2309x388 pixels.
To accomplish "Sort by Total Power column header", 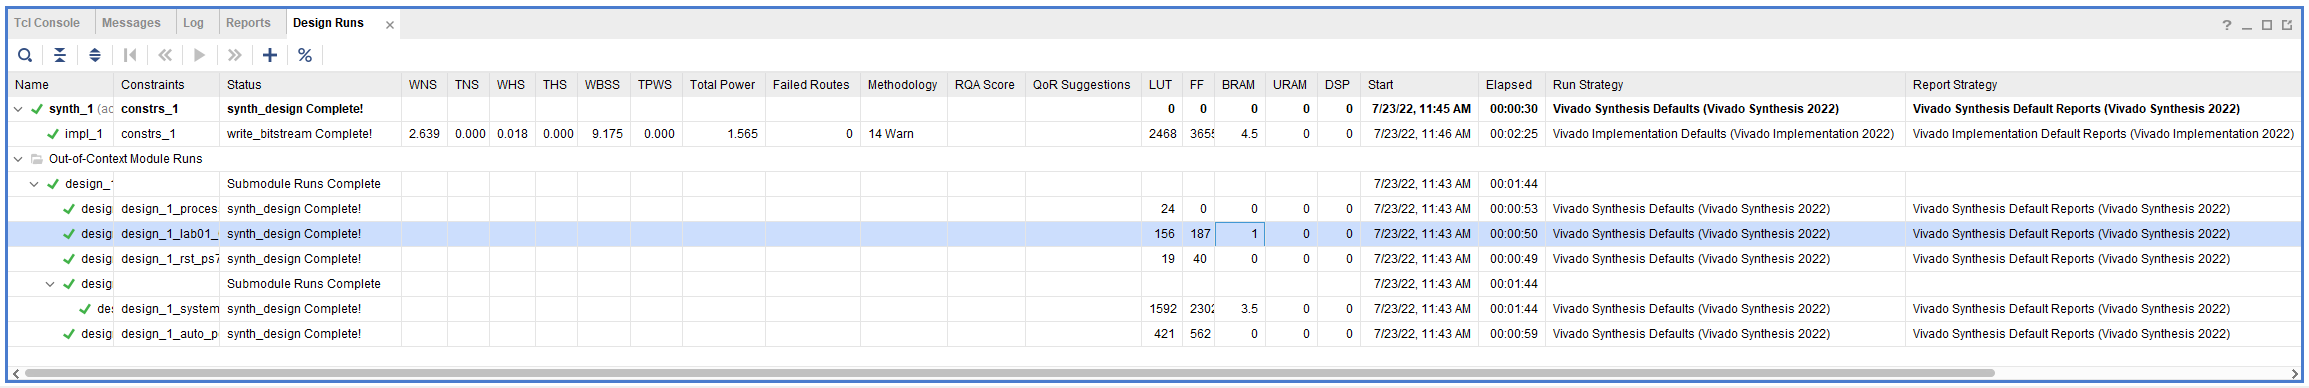I will (x=723, y=85).
